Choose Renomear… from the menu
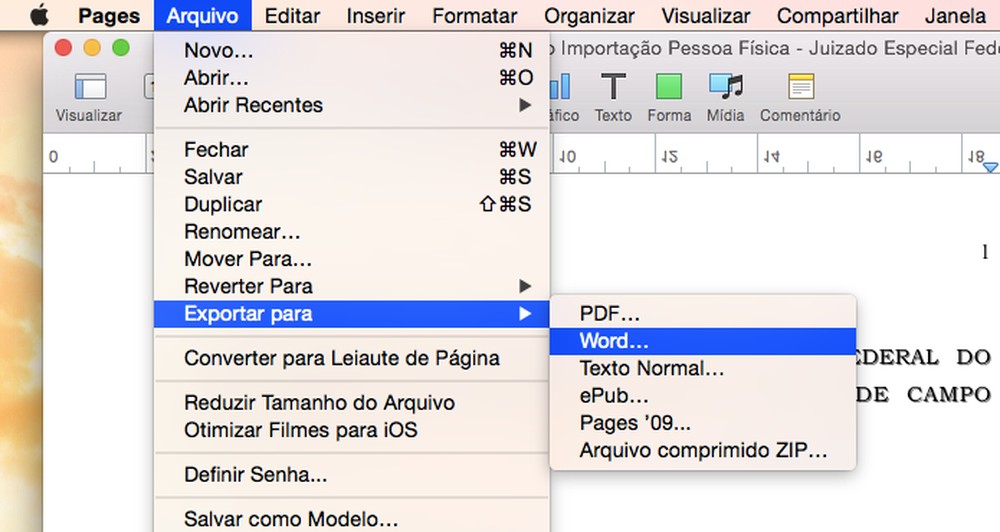Image resolution: width=1000 pixels, height=532 pixels. 351,232
